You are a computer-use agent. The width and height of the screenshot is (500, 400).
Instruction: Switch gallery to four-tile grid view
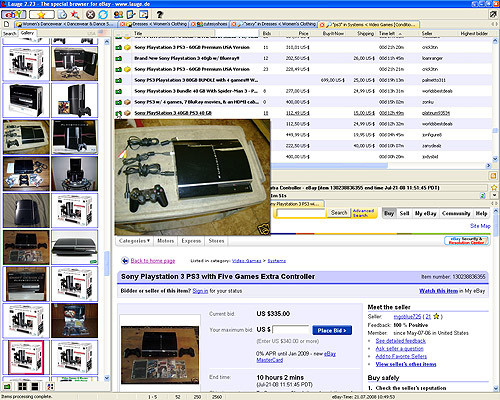[x=22, y=387]
